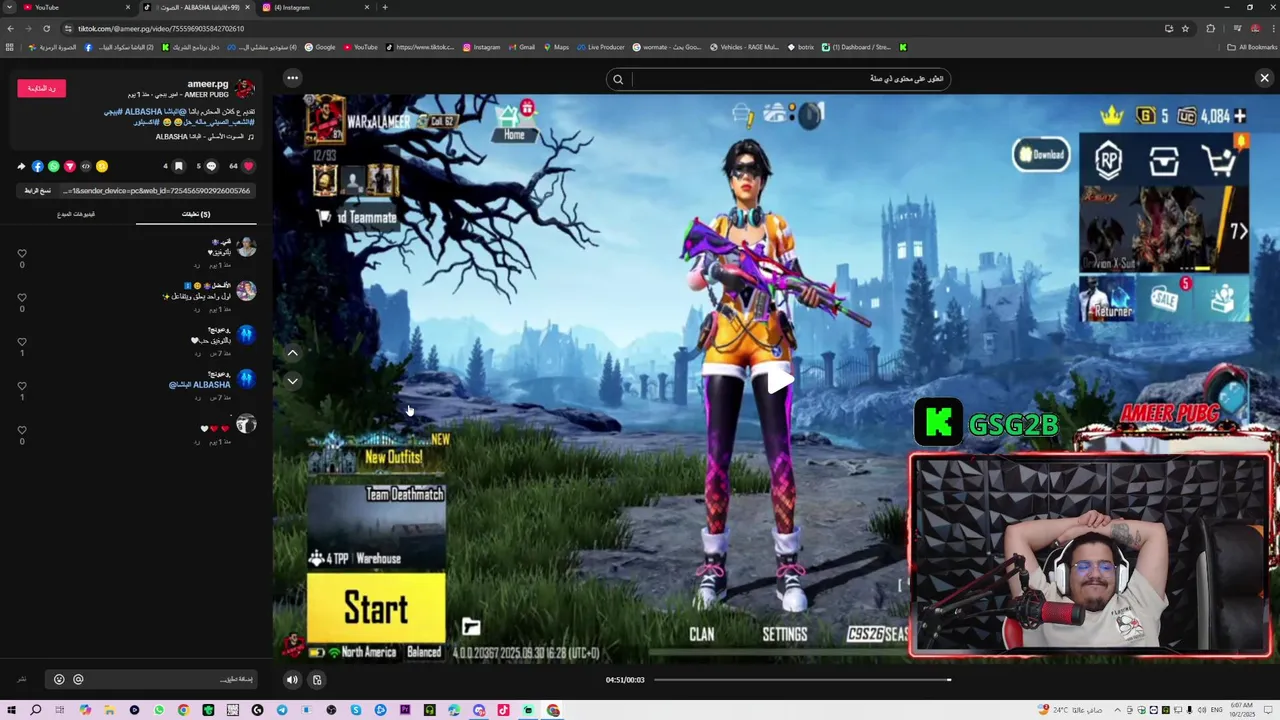Open the browser extensions puzzle icon
Screen dimensions: 1280x720
pyautogui.click(x=1210, y=28)
